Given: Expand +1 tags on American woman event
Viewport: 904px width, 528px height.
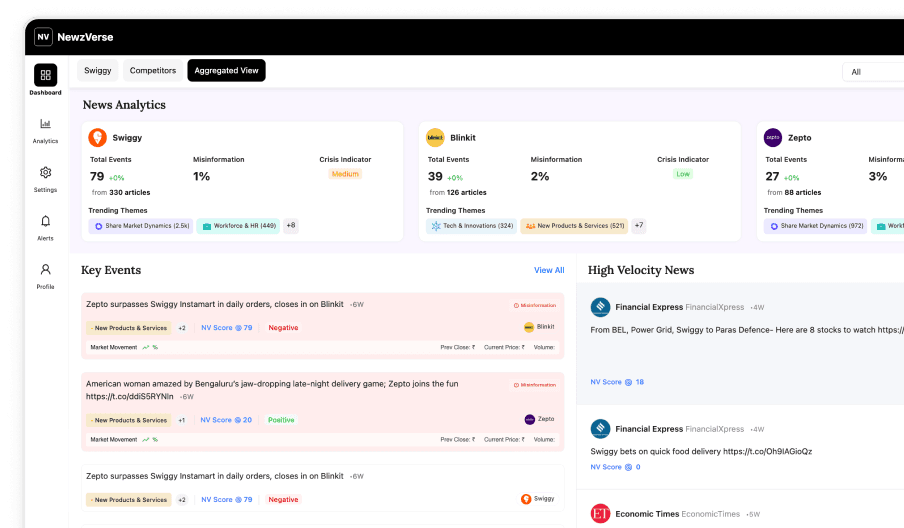Looking at the screenshot, I should (x=182, y=420).
